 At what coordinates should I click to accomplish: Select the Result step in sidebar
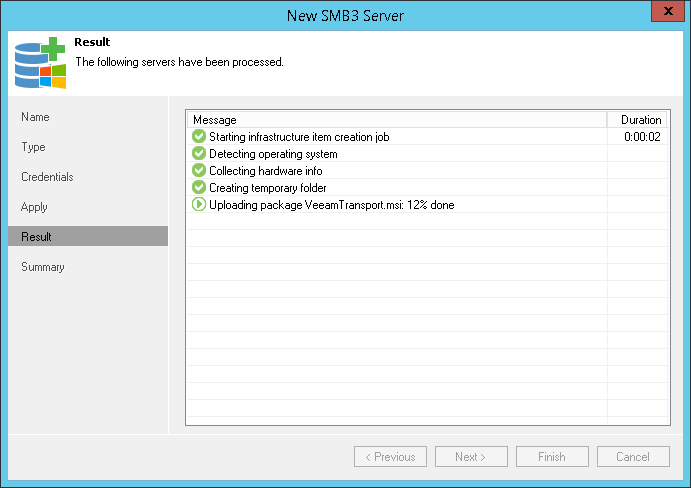tap(37, 237)
